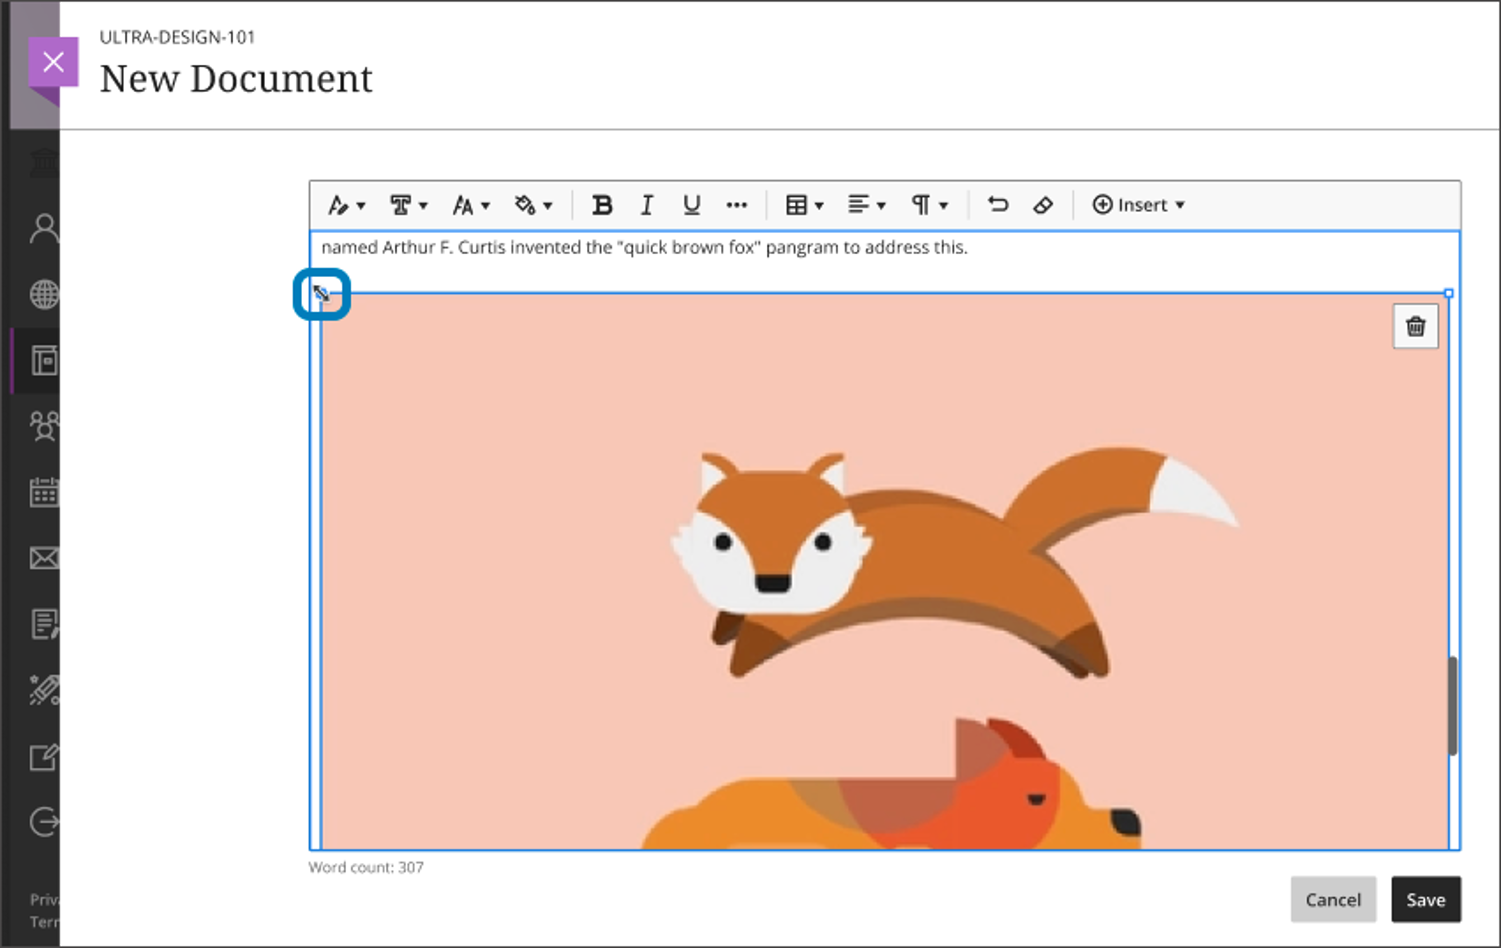
Task: Open the Insert menu
Action: [1138, 205]
